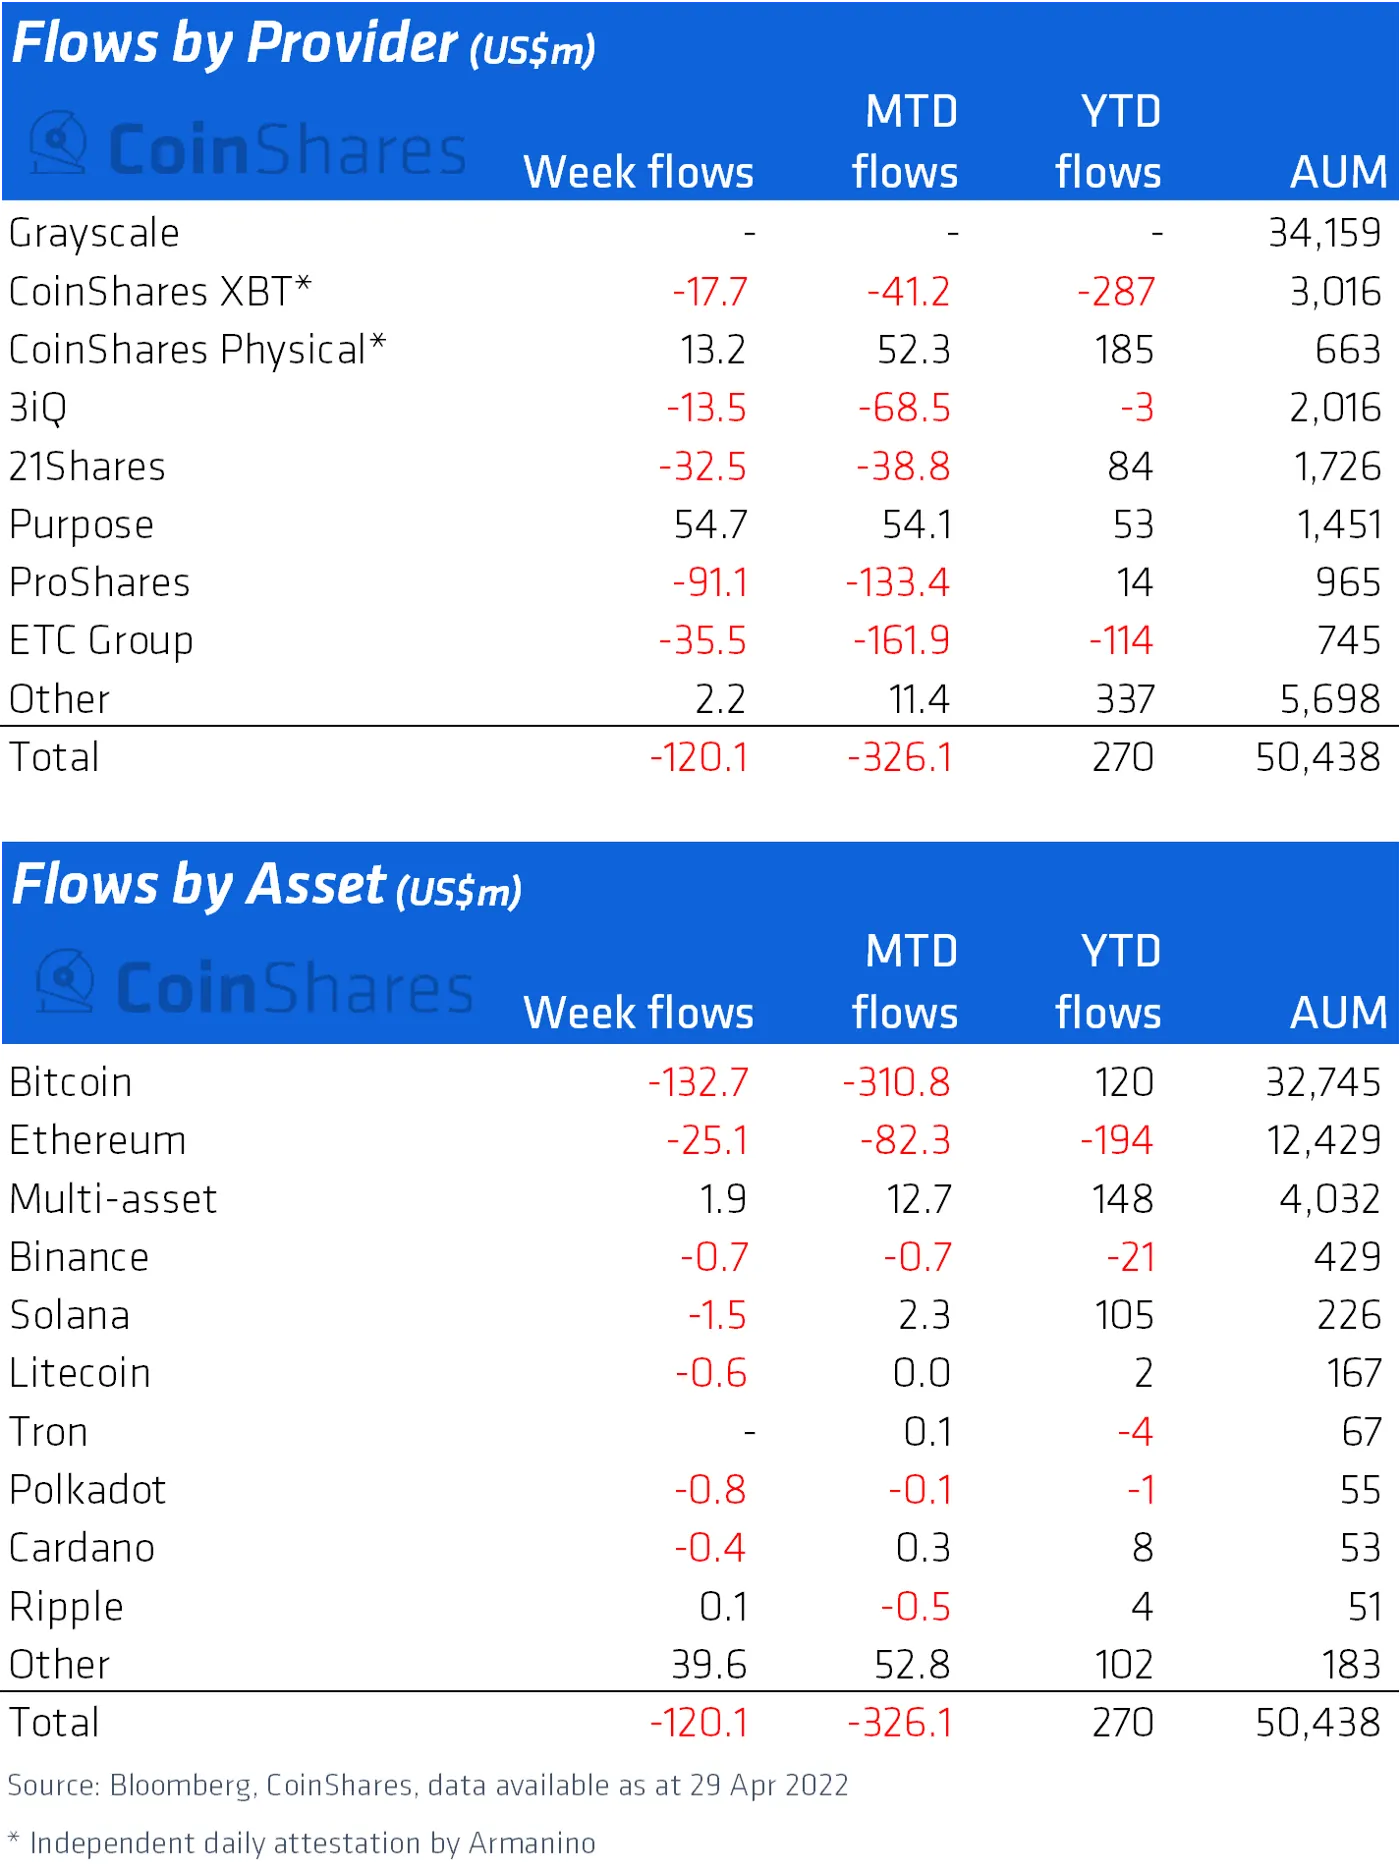Select the Bitcoin row label

pyautogui.click(x=71, y=1083)
